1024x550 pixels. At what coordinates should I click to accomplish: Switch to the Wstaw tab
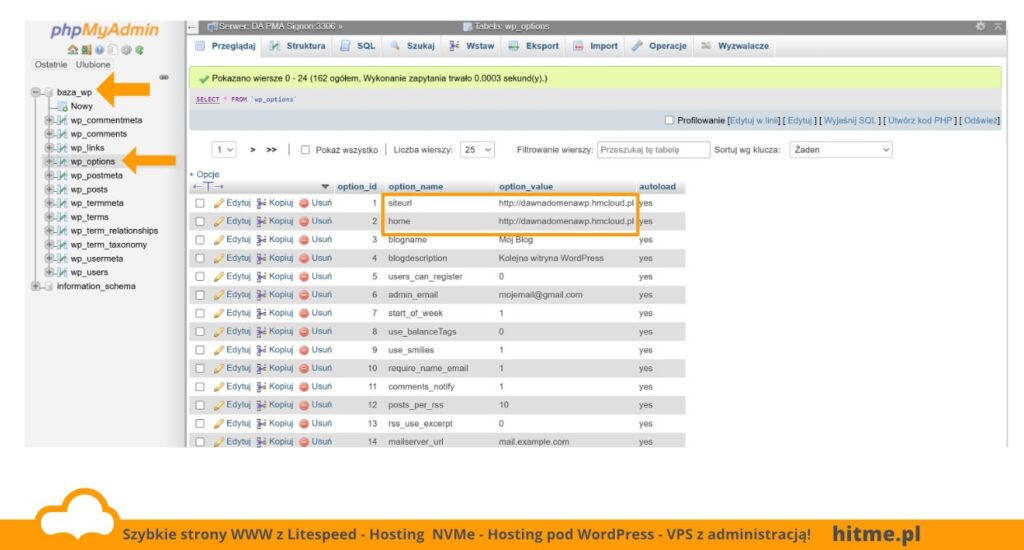click(472, 46)
